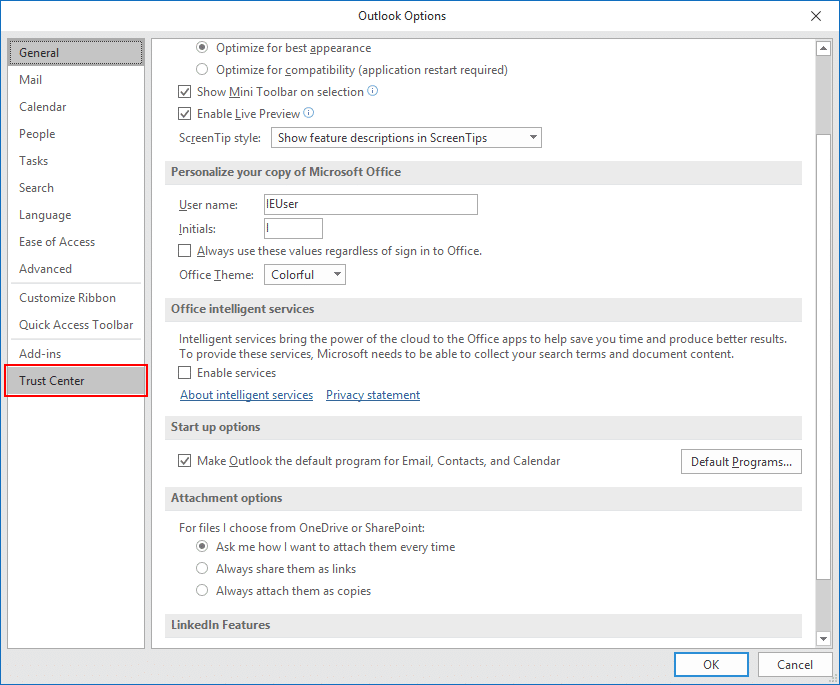Open the Privacy statement link
Image resolution: width=840 pixels, height=685 pixels.
pos(373,395)
